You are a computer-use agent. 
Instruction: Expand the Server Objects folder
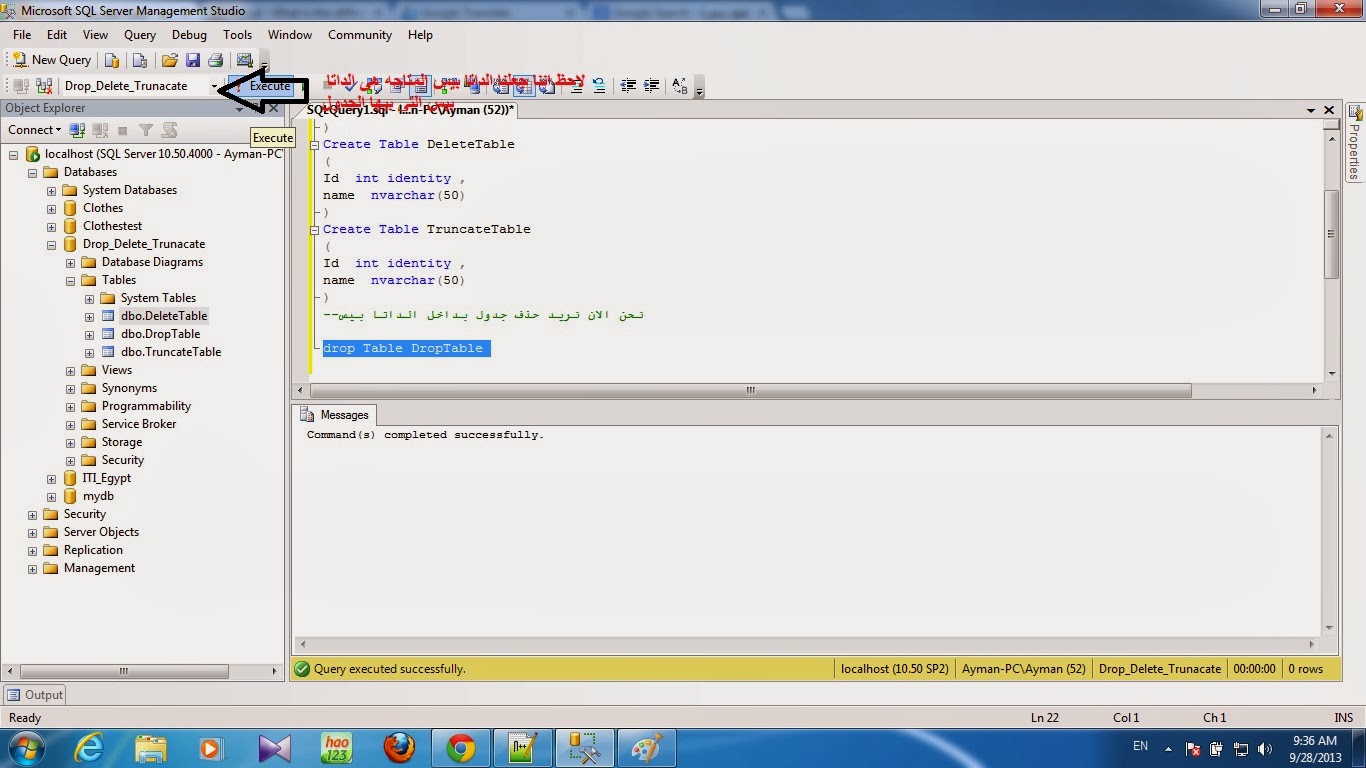[32, 532]
